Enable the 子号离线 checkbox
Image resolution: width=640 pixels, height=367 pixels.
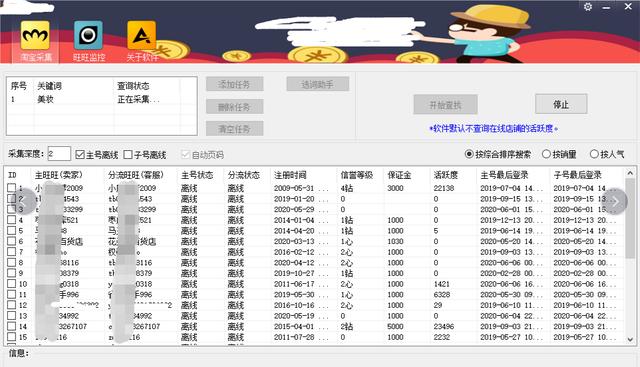[128, 155]
